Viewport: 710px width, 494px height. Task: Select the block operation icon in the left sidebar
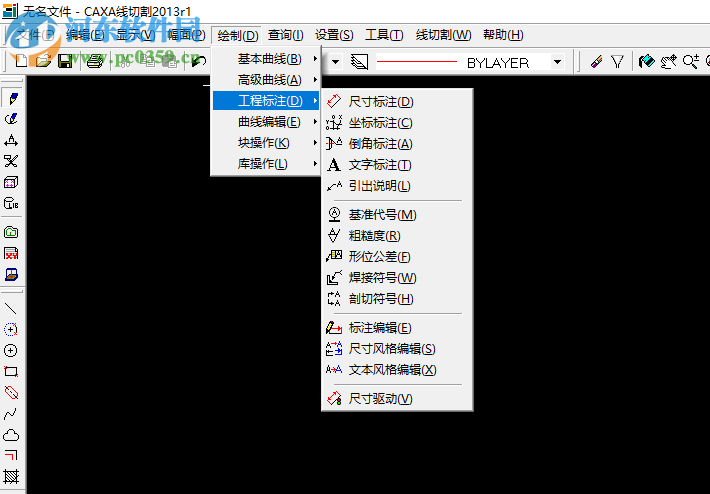(x=11, y=182)
